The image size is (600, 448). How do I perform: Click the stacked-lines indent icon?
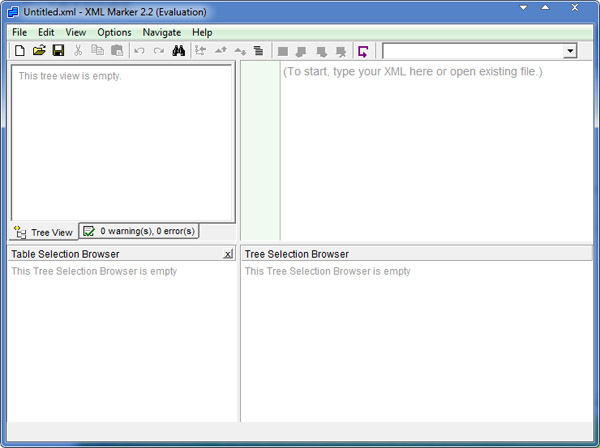[259, 51]
